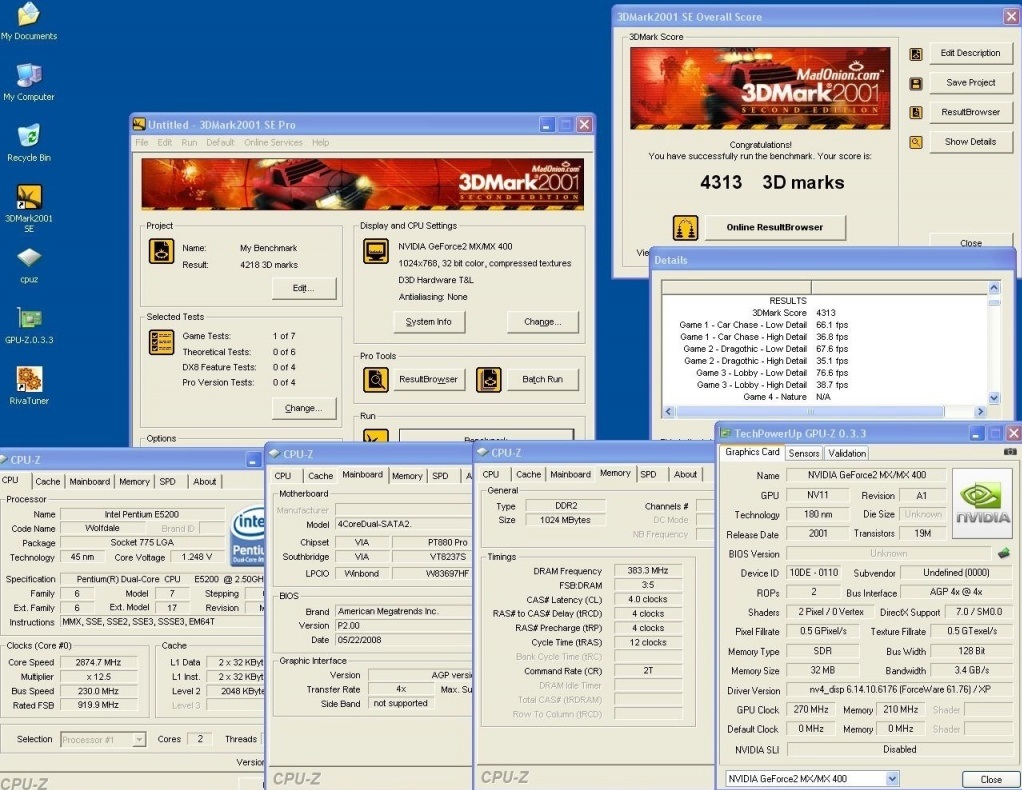Open Processor #1 selection dropdown in CPU-Z
1022x790 pixels.
pyautogui.click(x=139, y=740)
